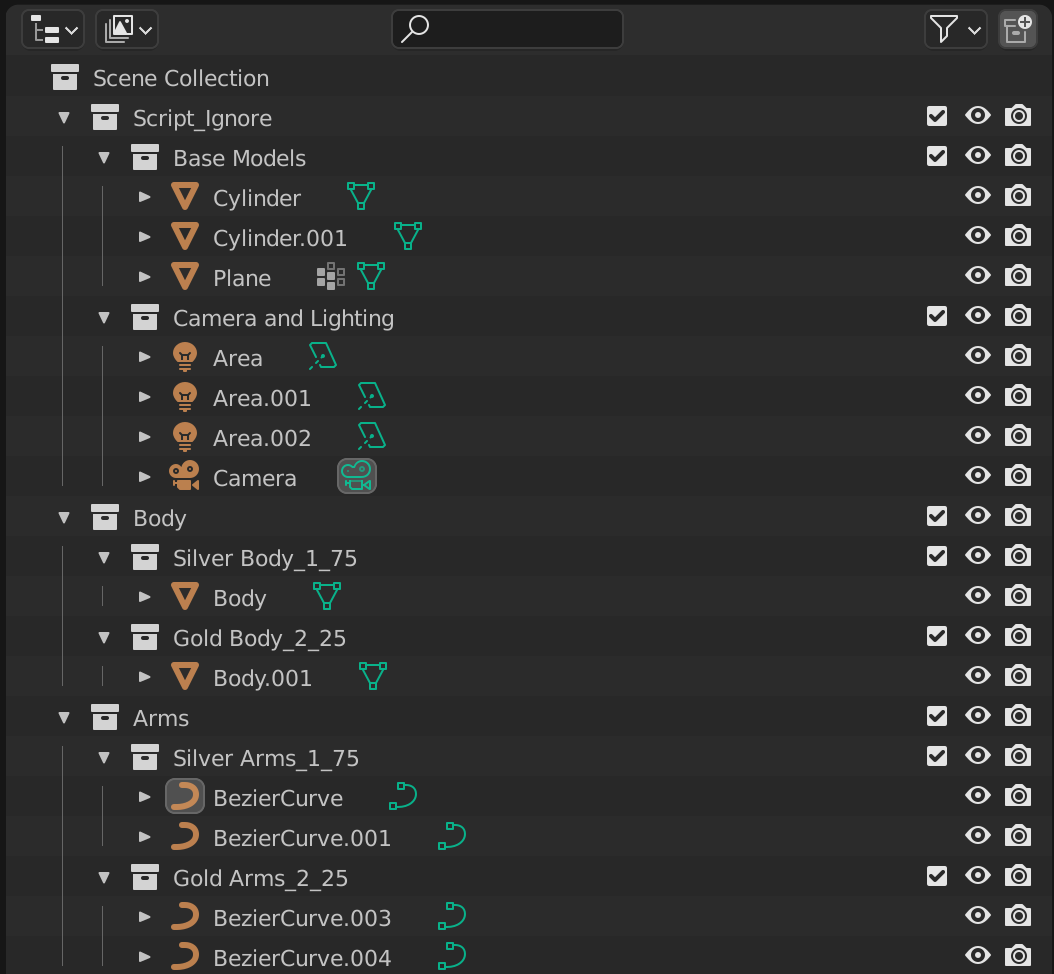Uncheck the Arms collection checkbox
This screenshot has height=974, width=1054.
click(937, 716)
